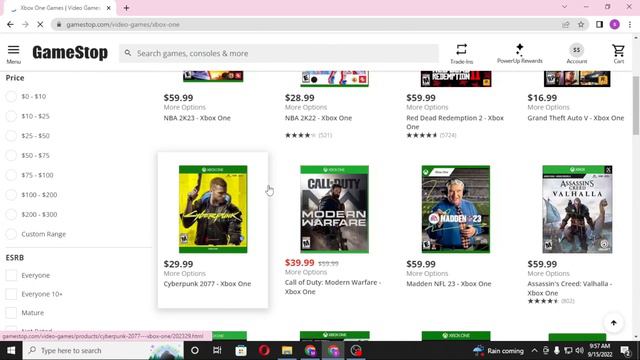Click the Modern Warfare cover image
Screen dimensions: 640x360
coord(334,209)
